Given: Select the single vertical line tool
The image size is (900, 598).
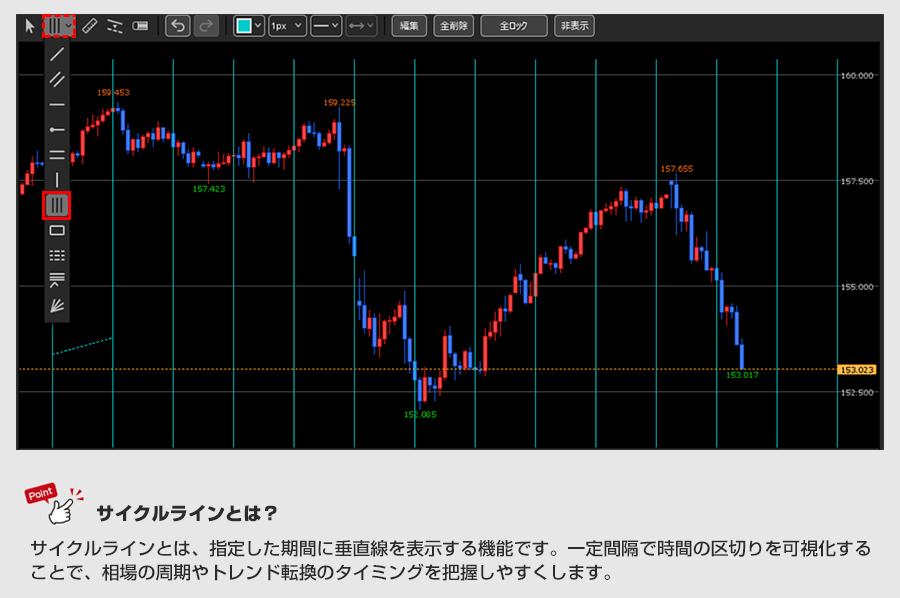Looking at the screenshot, I should click(x=57, y=180).
